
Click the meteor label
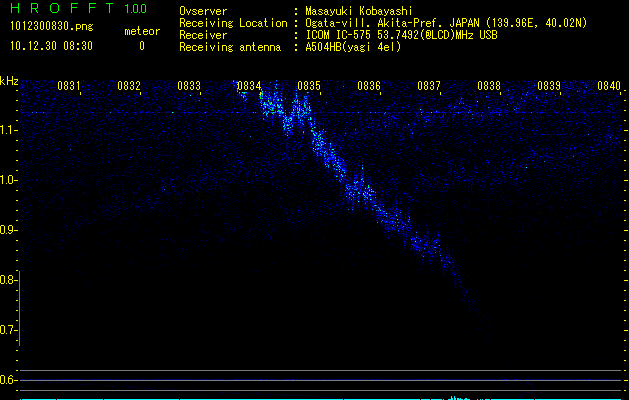coord(142,31)
